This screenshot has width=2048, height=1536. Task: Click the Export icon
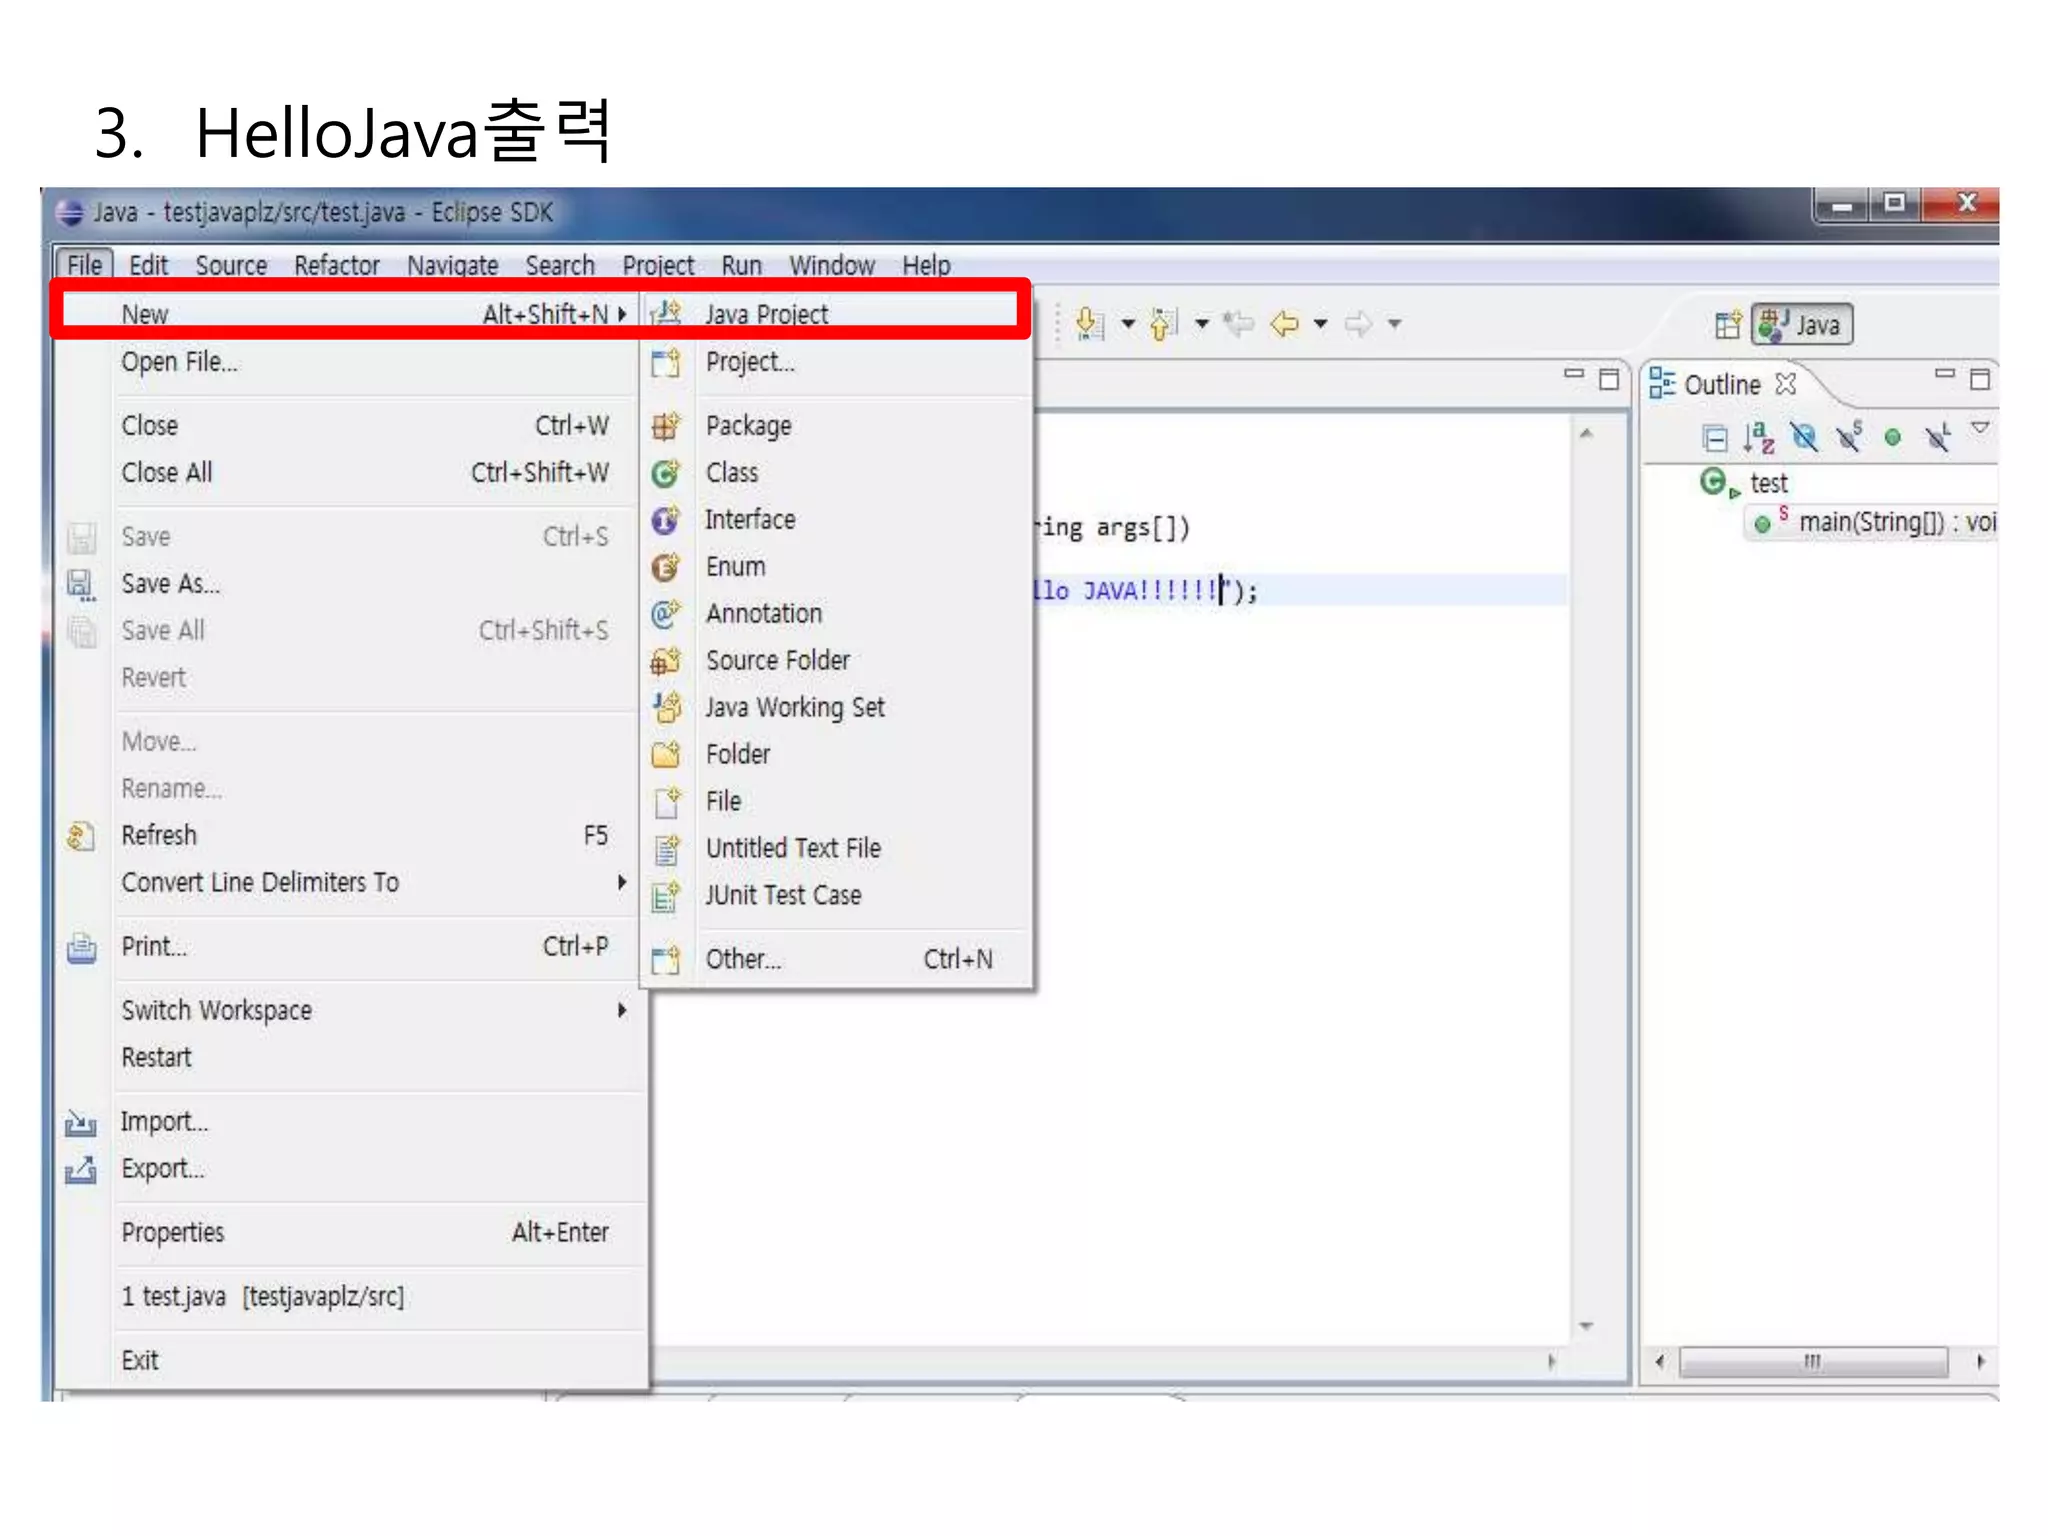coord(81,1169)
